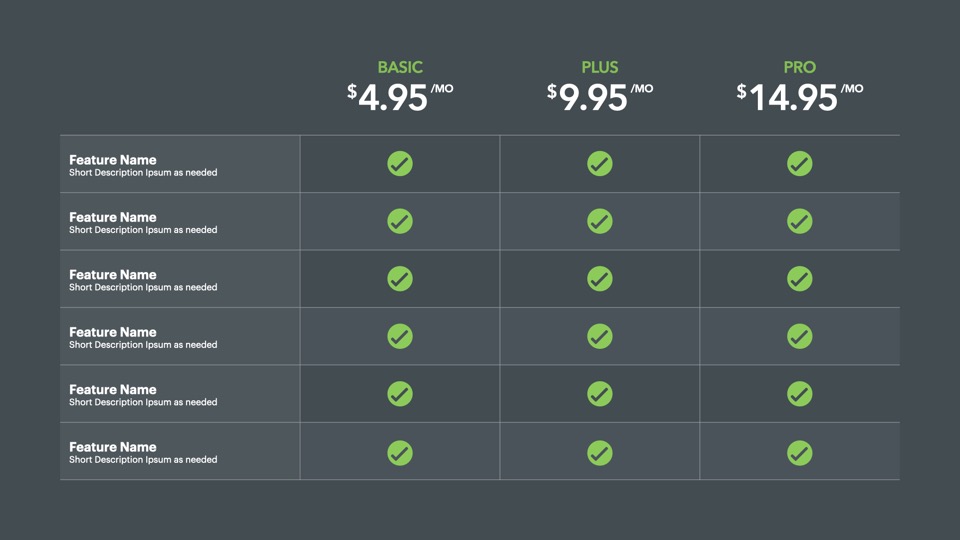This screenshot has width=960, height=540.
Task: Toggle the Pro checkmark in the first feature row
Action: [800, 163]
